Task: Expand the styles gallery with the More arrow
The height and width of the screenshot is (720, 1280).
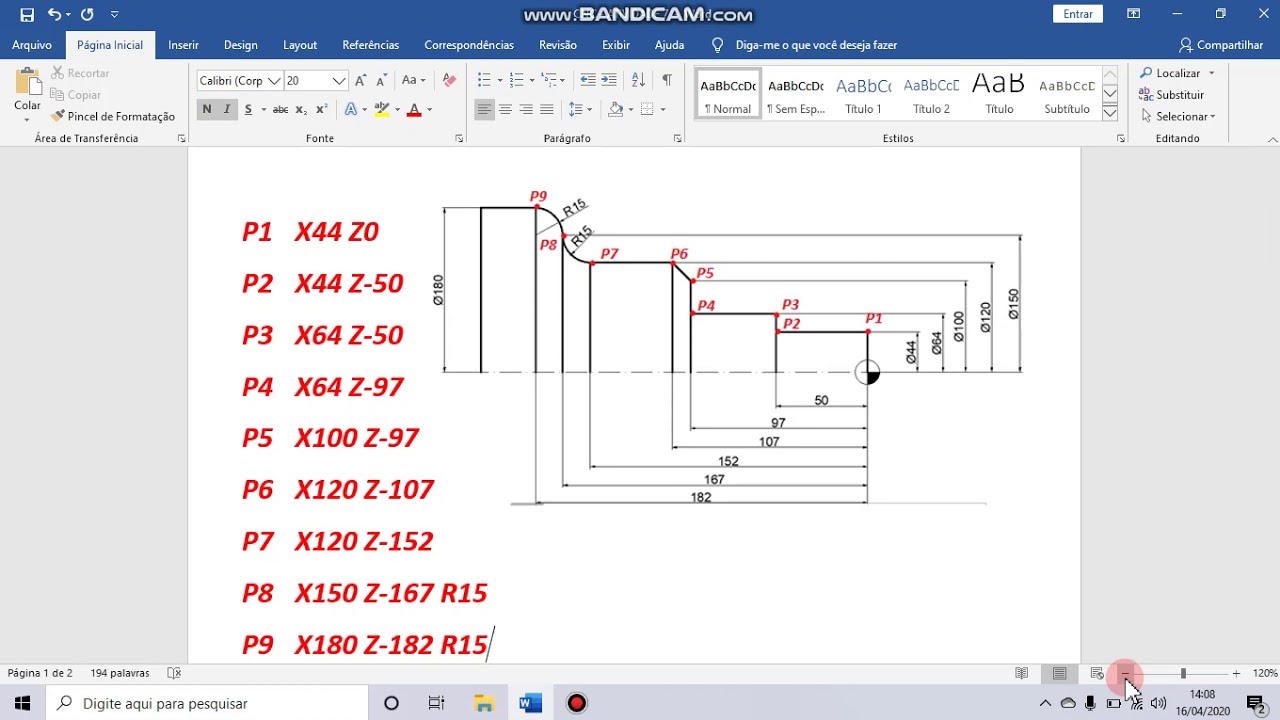Action: 1110,113
